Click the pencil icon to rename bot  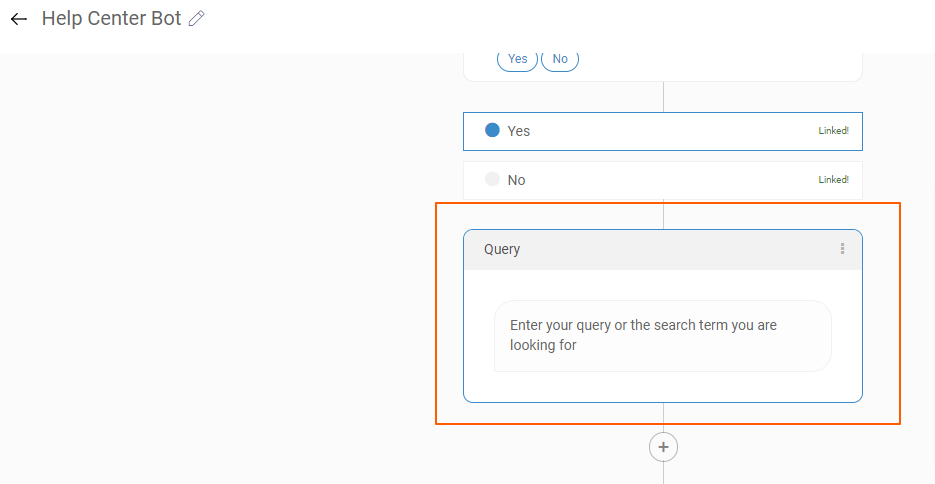click(x=197, y=19)
